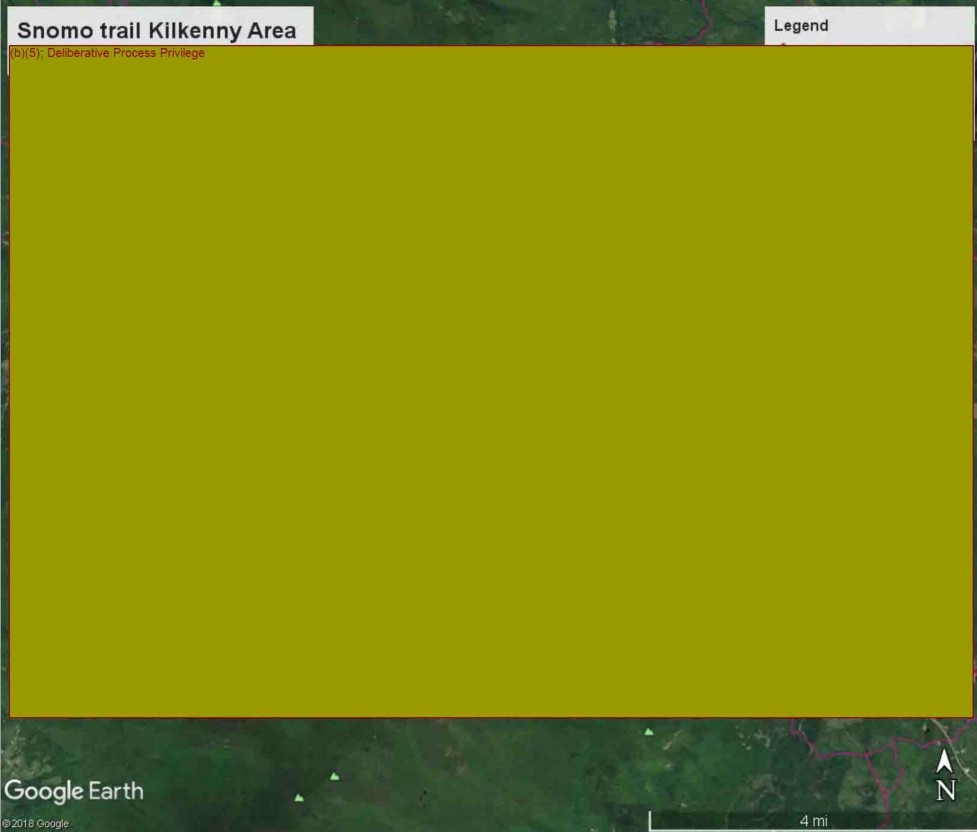
Task: Click the north arrow compass icon
Action: [944, 762]
